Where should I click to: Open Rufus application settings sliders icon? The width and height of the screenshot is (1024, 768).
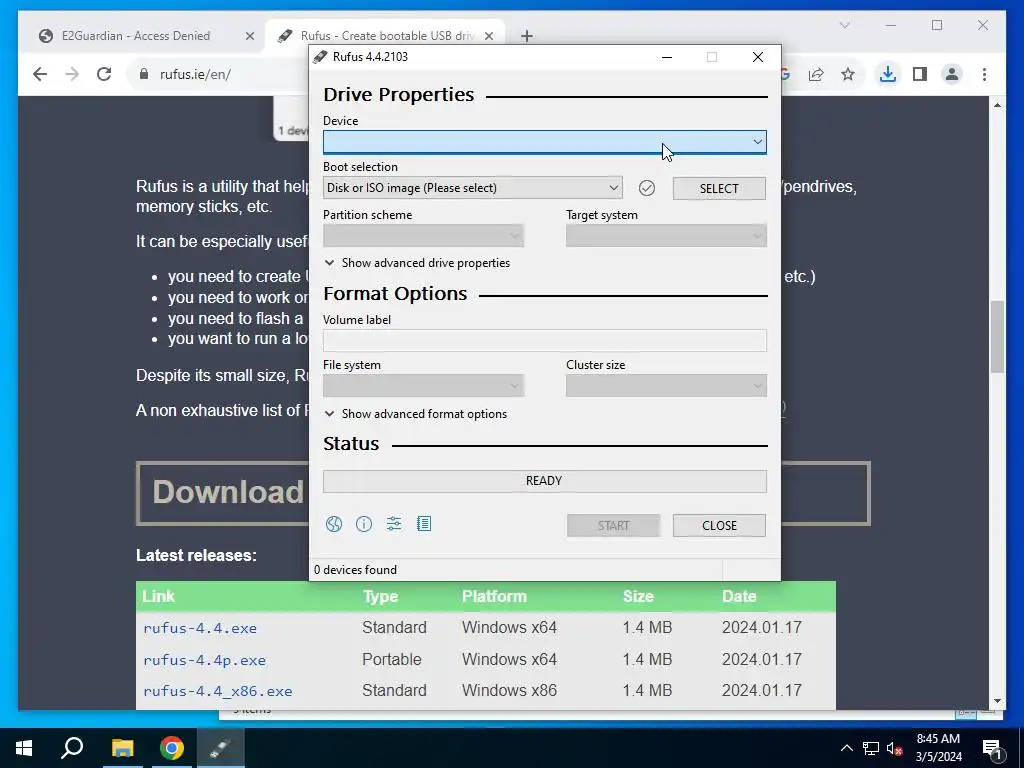coord(394,524)
